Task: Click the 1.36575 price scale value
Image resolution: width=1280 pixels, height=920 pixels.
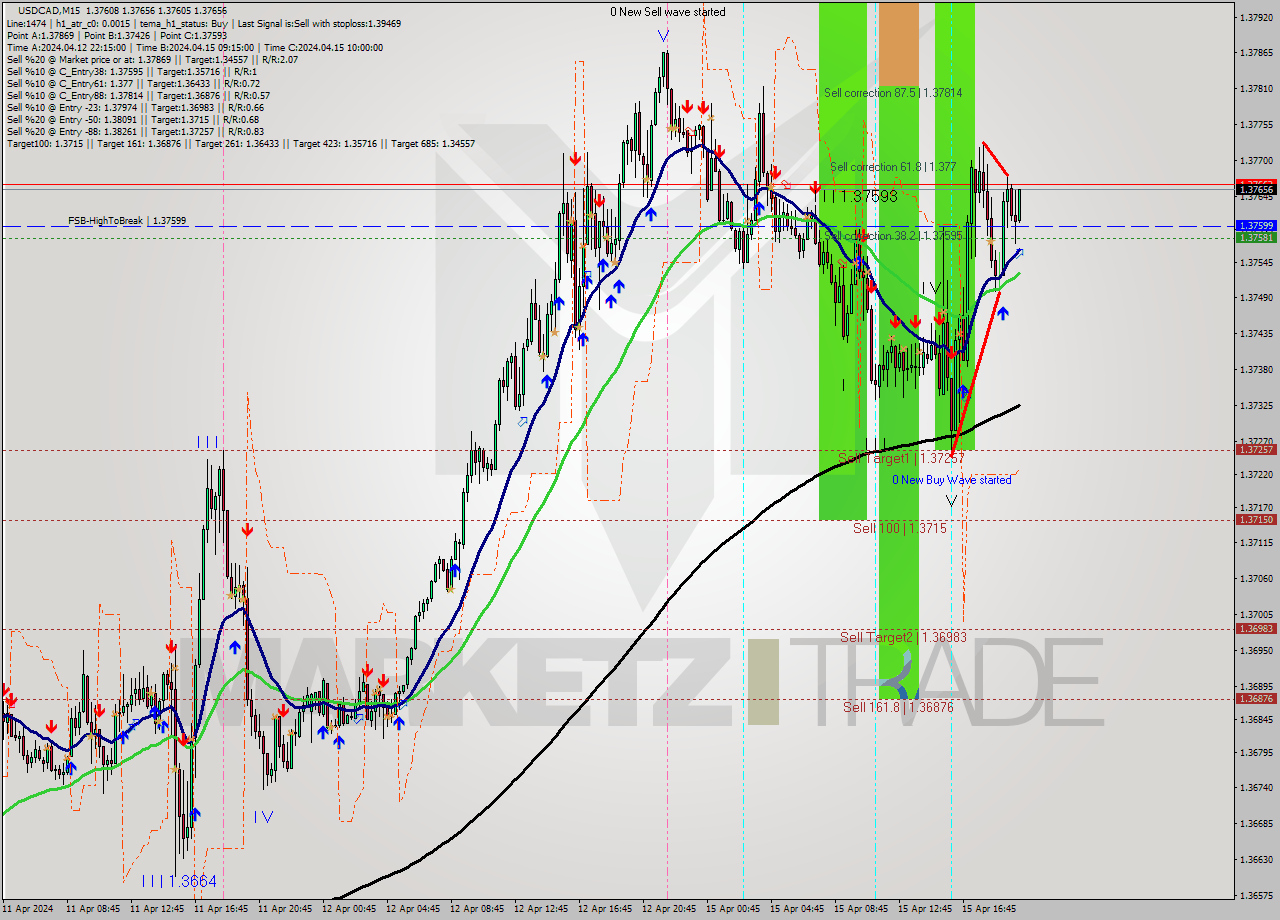Action: (1256, 896)
